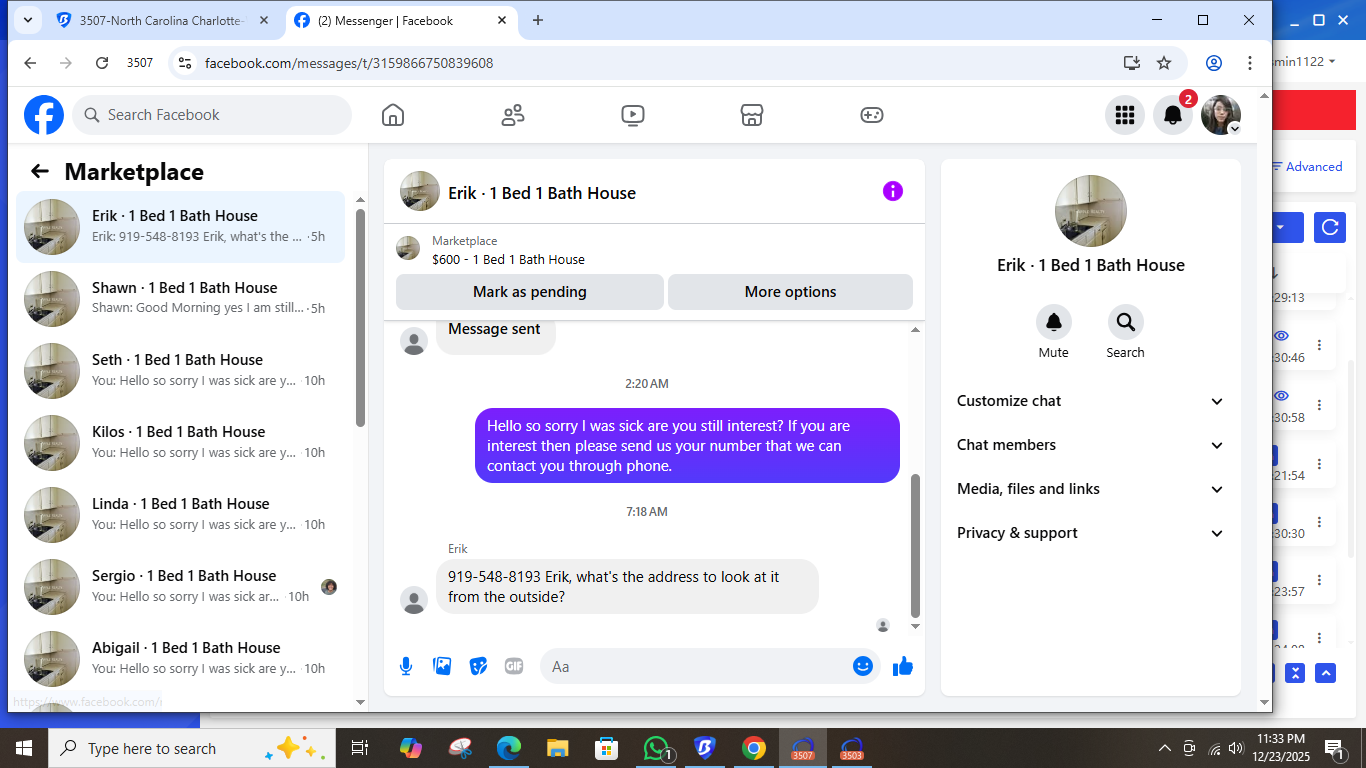Open conversation info purple icon

pos(893,191)
